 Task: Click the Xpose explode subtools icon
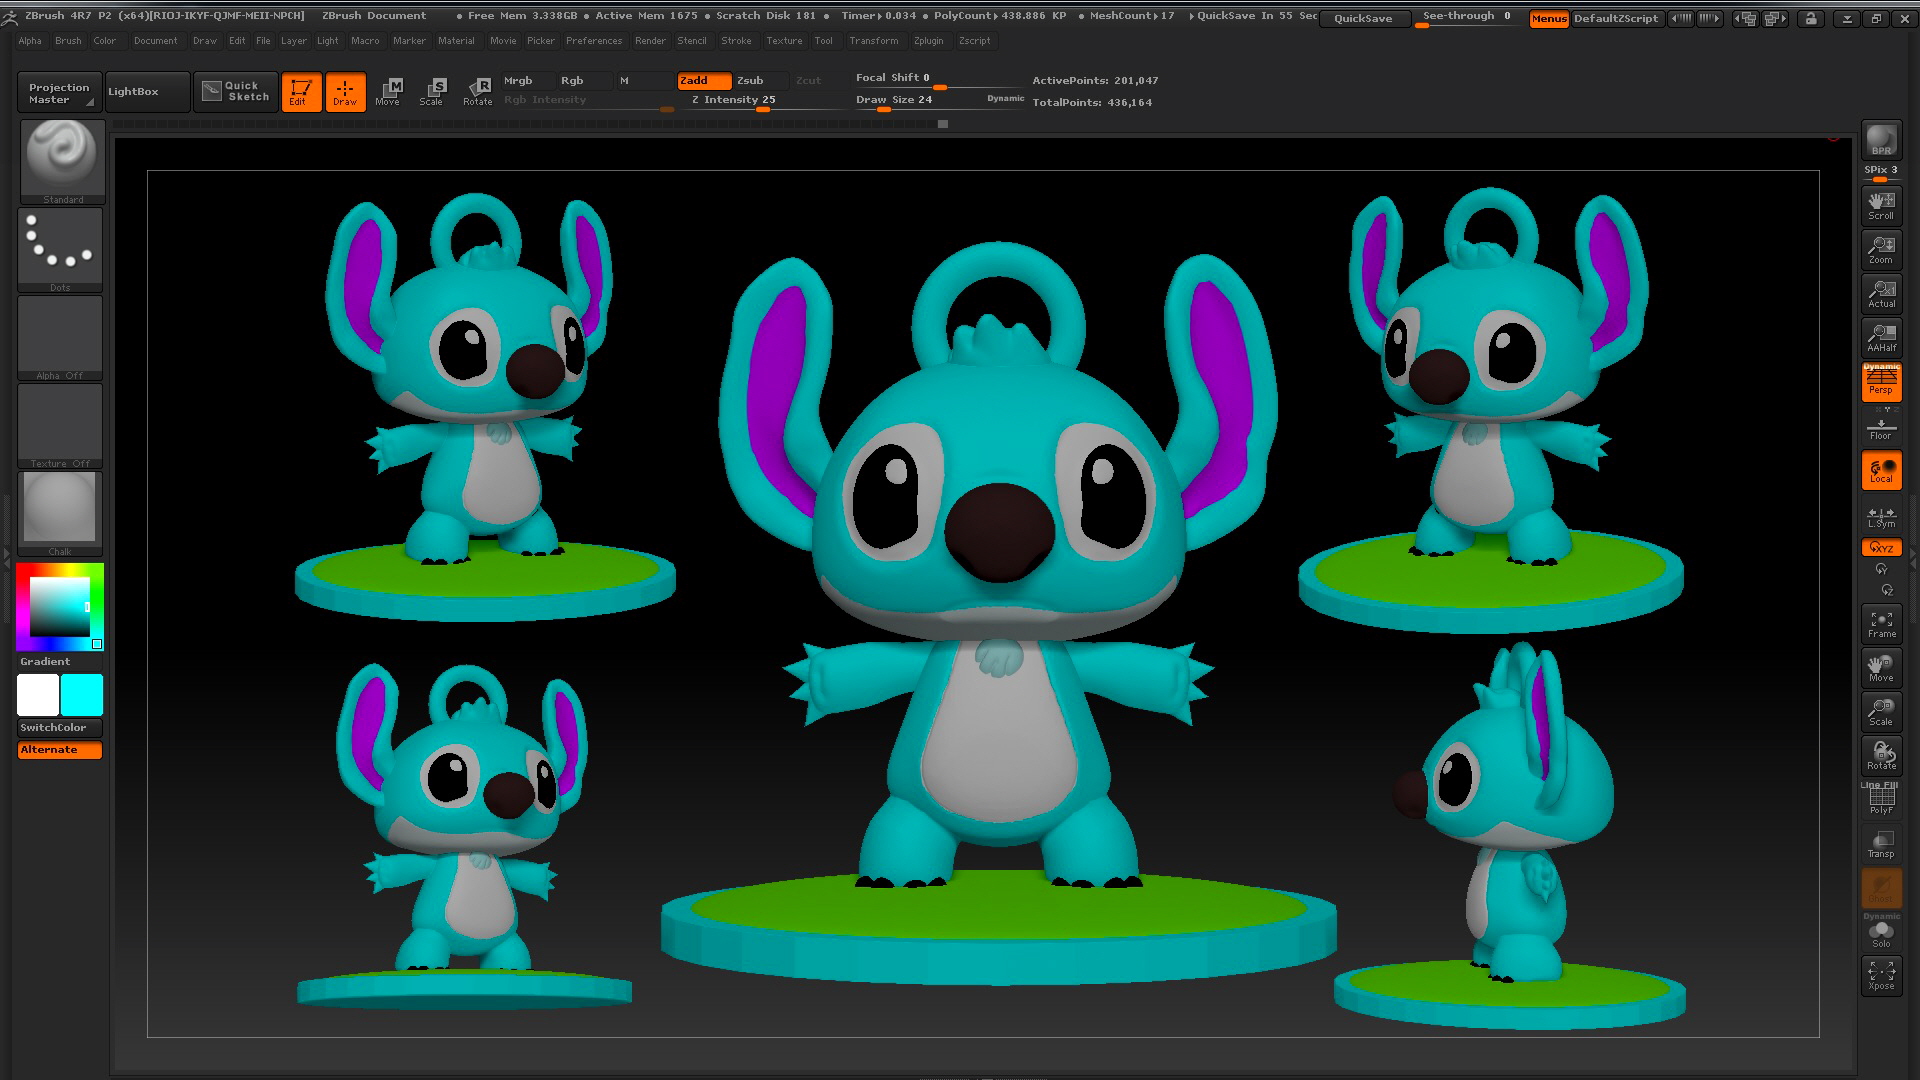point(1881,976)
